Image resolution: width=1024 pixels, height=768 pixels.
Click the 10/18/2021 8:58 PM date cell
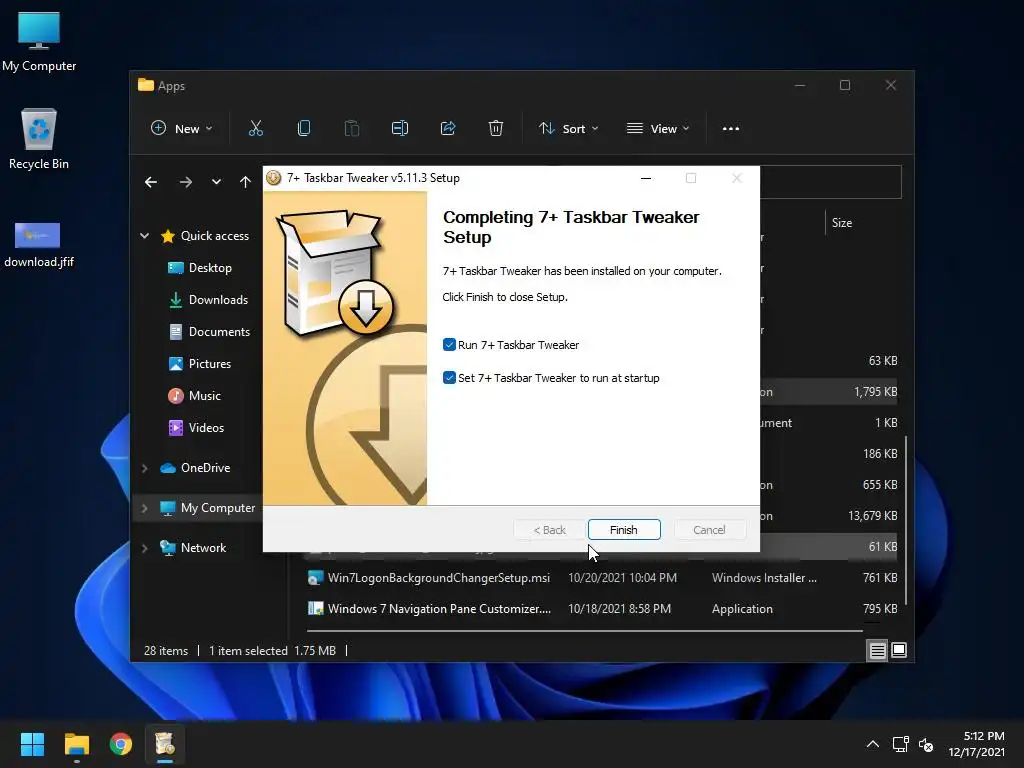pyautogui.click(x=619, y=609)
